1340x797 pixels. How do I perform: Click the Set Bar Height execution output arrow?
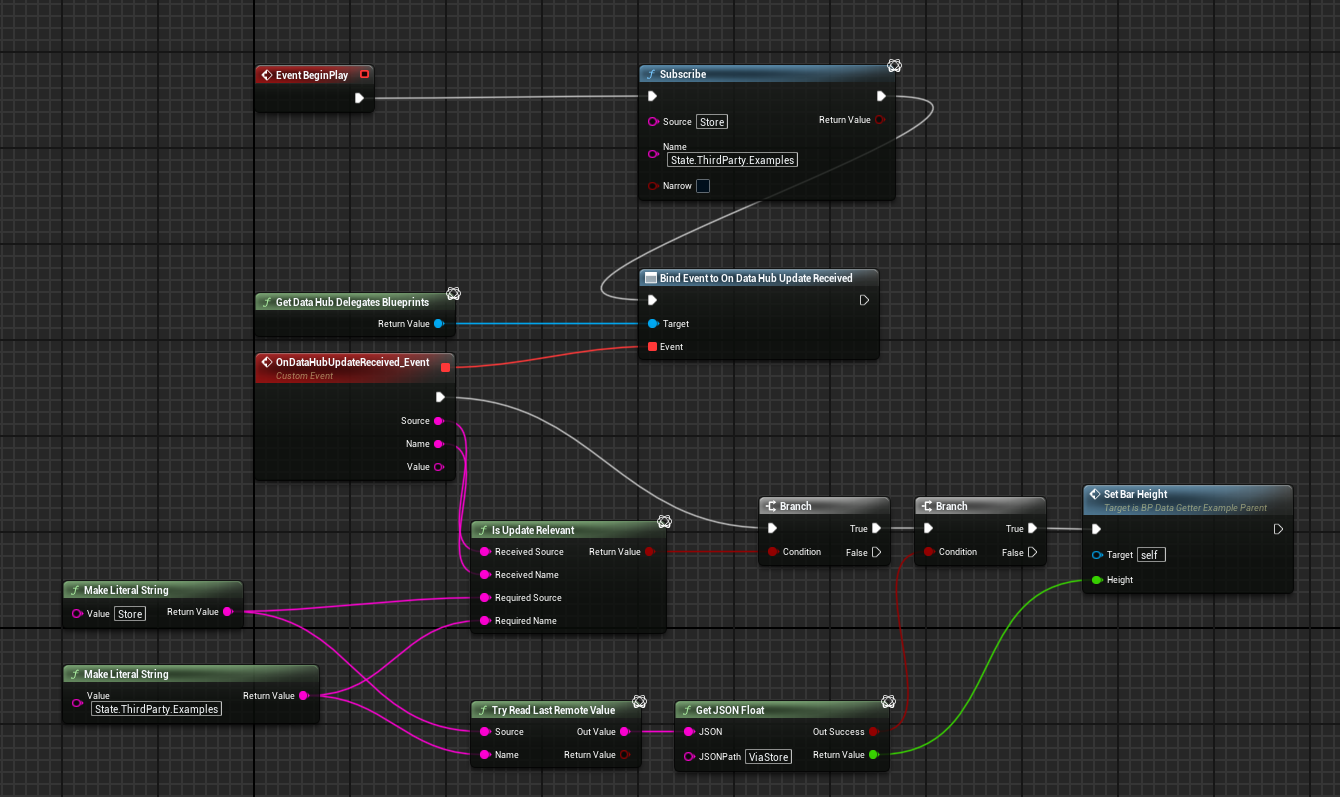click(x=1278, y=529)
